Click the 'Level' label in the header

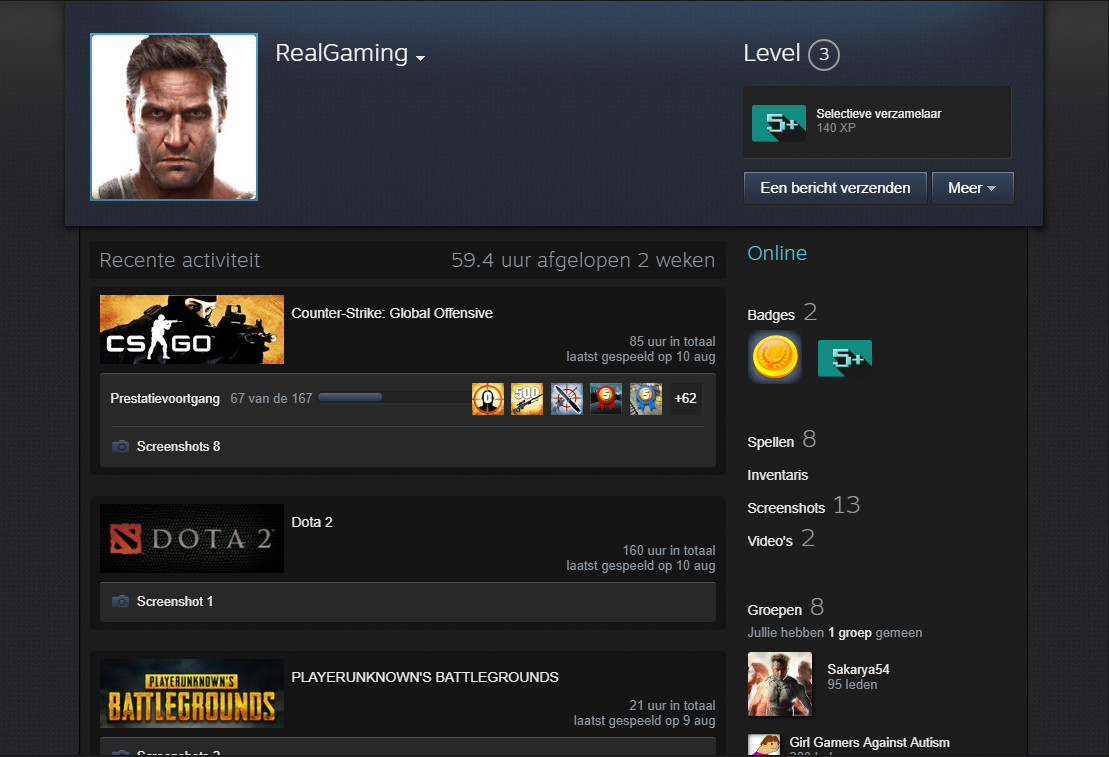pos(772,53)
